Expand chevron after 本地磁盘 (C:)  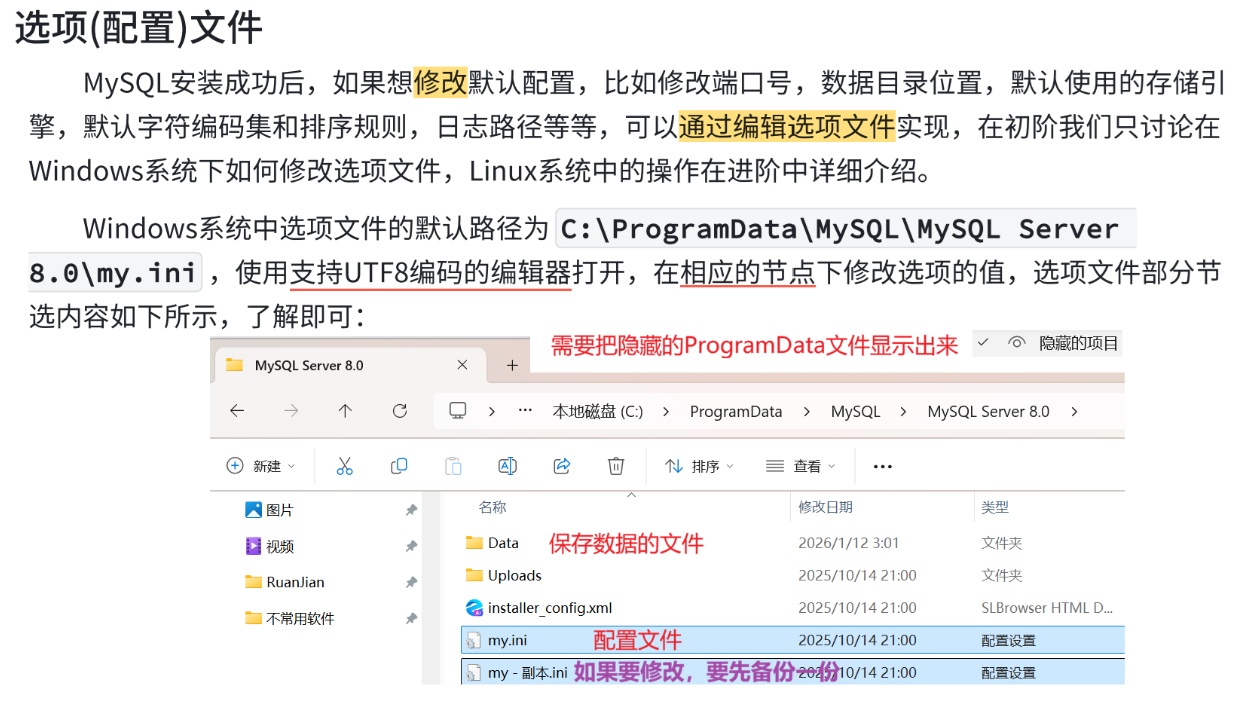coord(666,411)
